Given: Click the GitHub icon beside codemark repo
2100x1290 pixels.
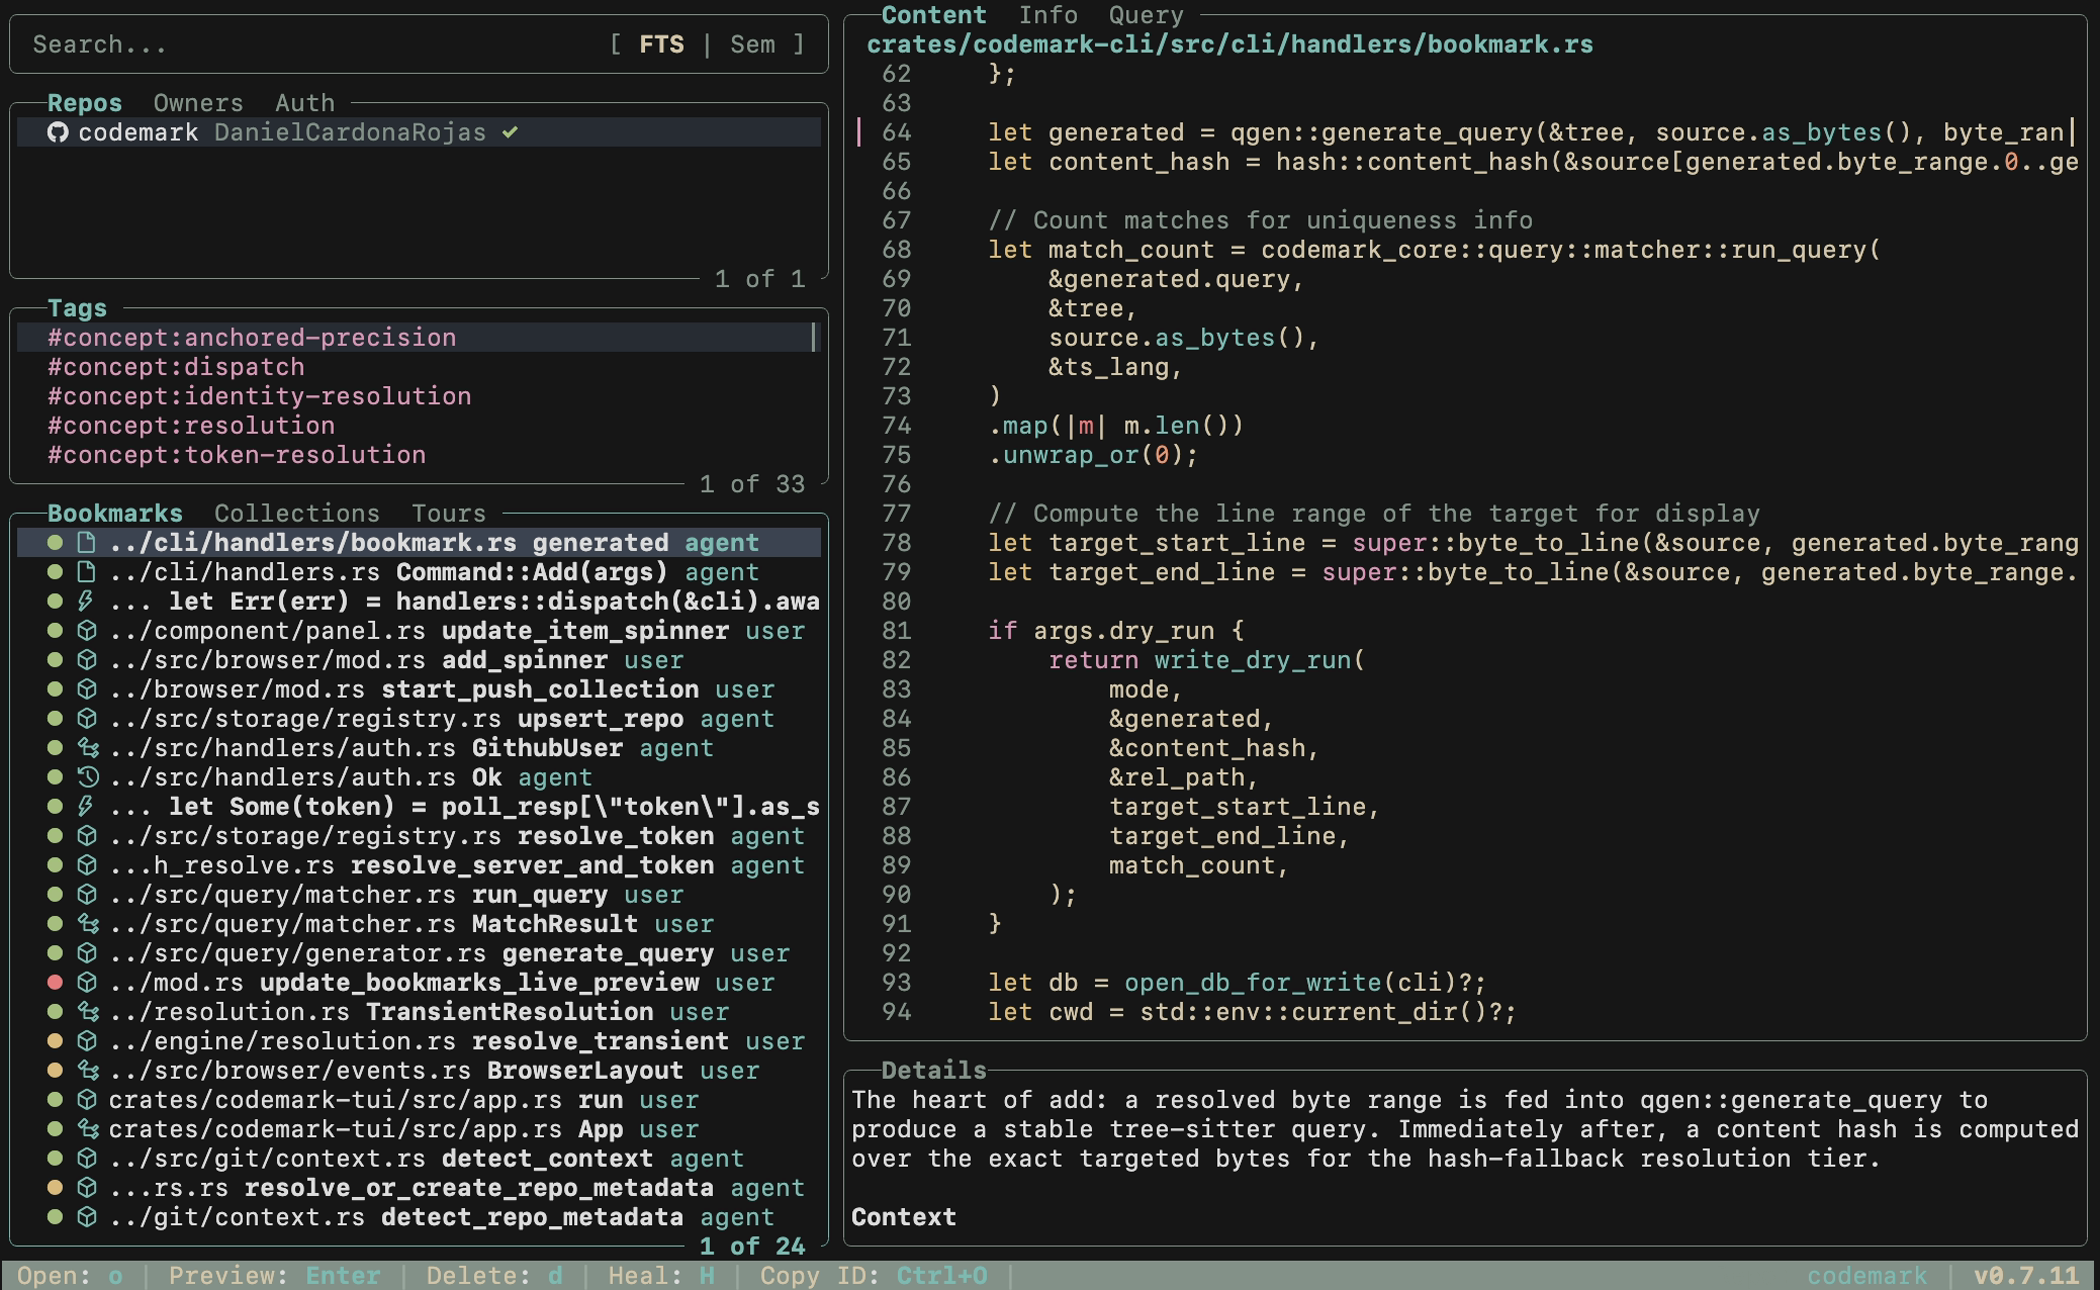Looking at the screenshot, I should pos(57,132).
